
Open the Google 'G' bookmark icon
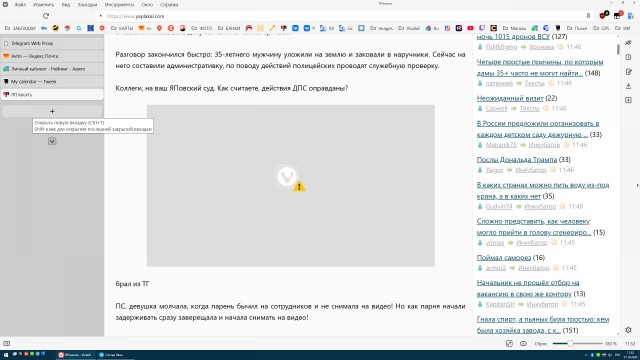pos(79,28)
